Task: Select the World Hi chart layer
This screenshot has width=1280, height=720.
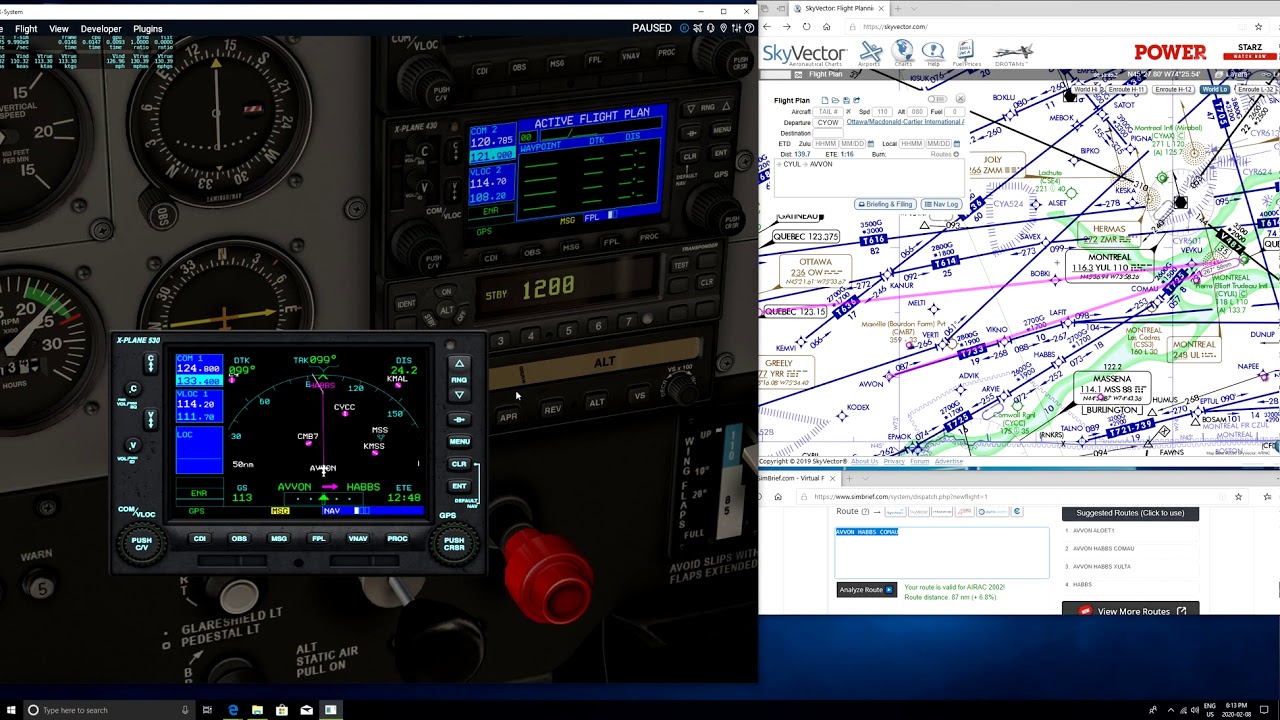Action: pyautogui.click(x=1085, y=89)
